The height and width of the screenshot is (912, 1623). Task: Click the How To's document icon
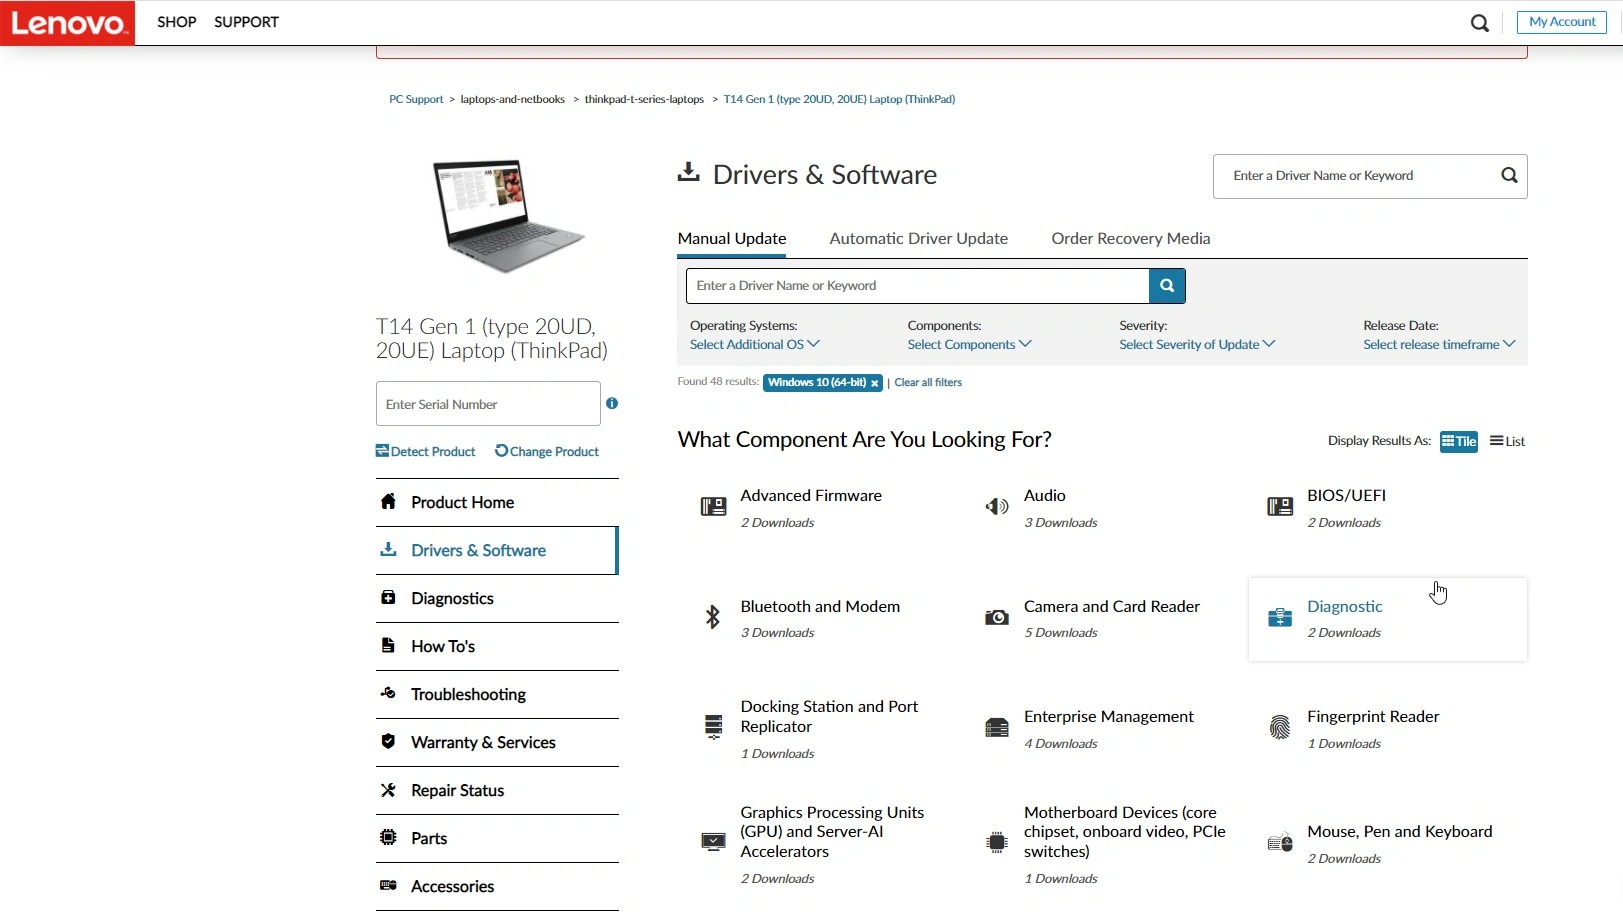coord(388,646)
